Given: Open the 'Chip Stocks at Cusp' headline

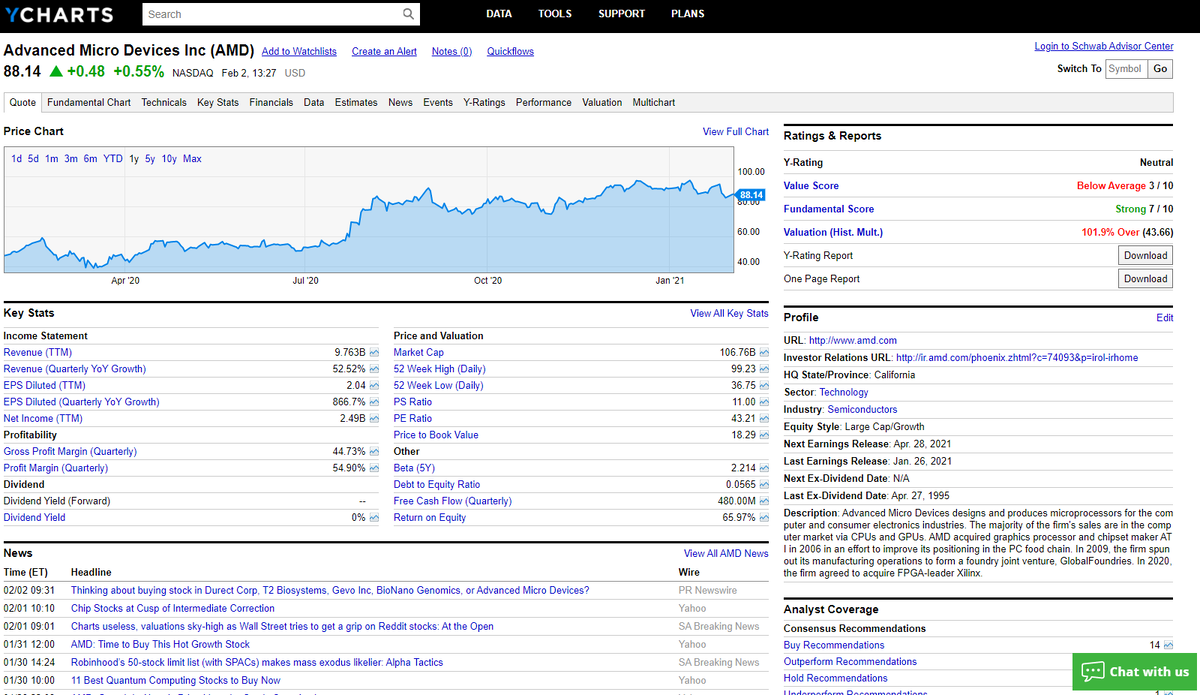Looking at the screenshot, I should pyautogui.click(x=173, y=608).
